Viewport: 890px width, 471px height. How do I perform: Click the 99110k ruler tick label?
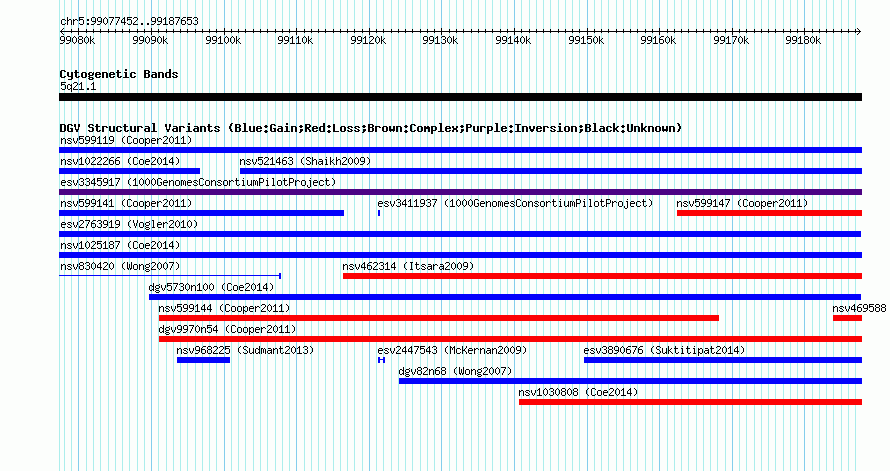(295, 40)
